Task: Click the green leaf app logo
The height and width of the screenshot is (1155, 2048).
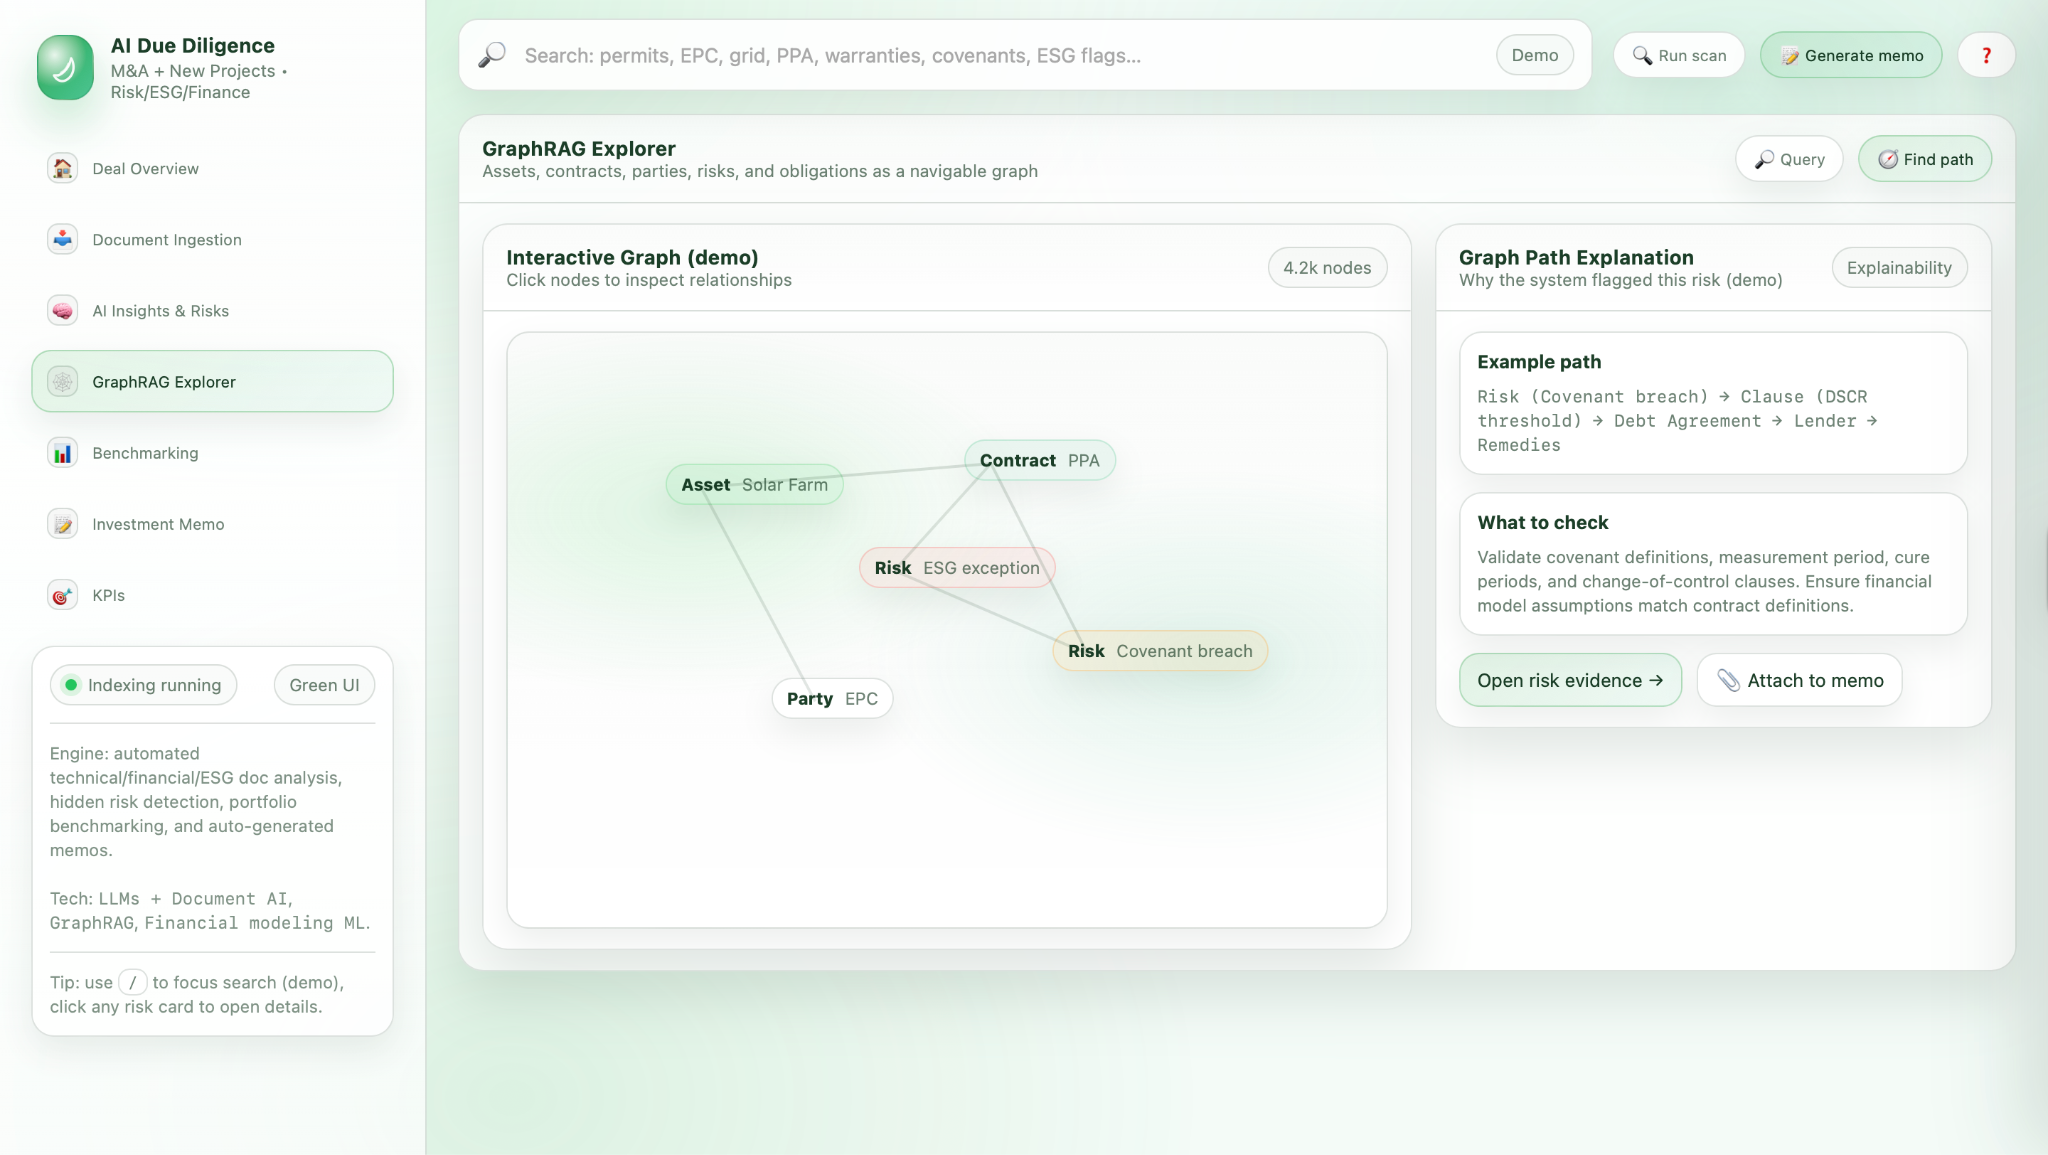Action: (65, 68)
